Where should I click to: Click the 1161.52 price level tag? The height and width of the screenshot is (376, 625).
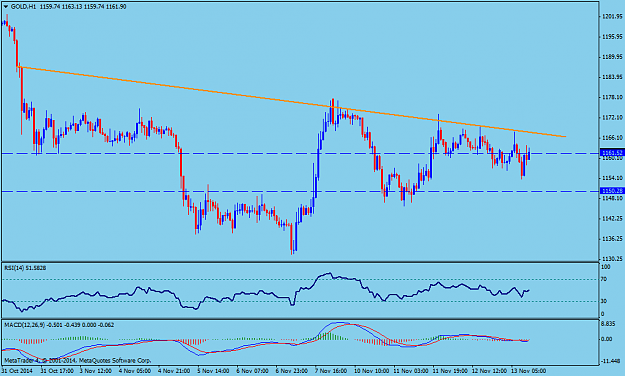(612, 153)
